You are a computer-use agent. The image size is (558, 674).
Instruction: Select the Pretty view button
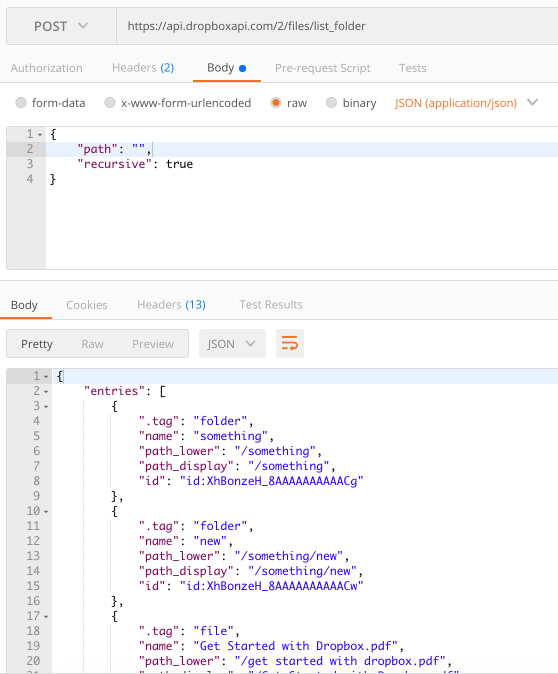coord(37,344)
